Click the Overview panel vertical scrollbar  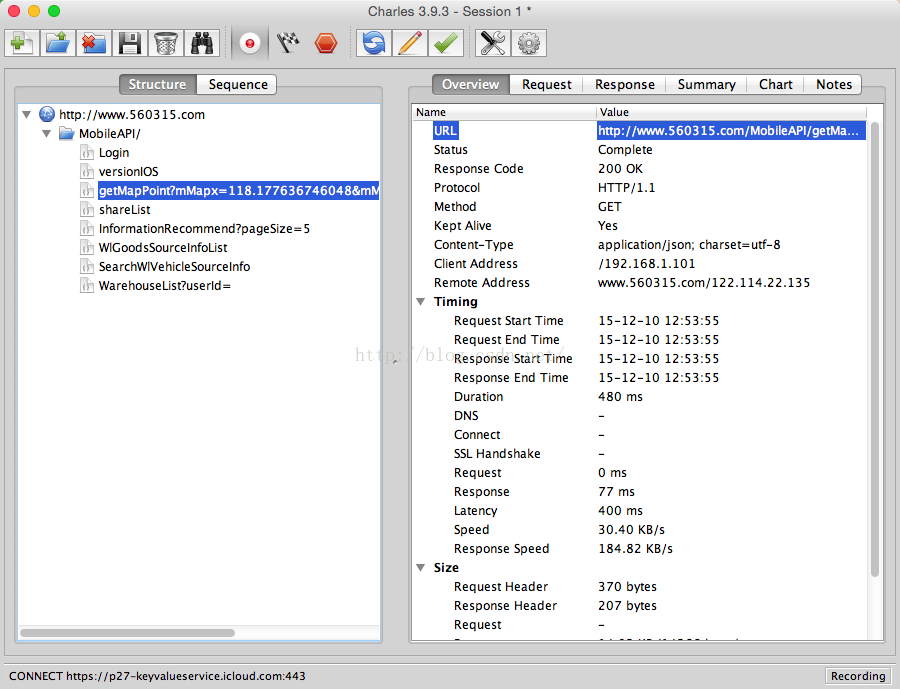(874, 349)
